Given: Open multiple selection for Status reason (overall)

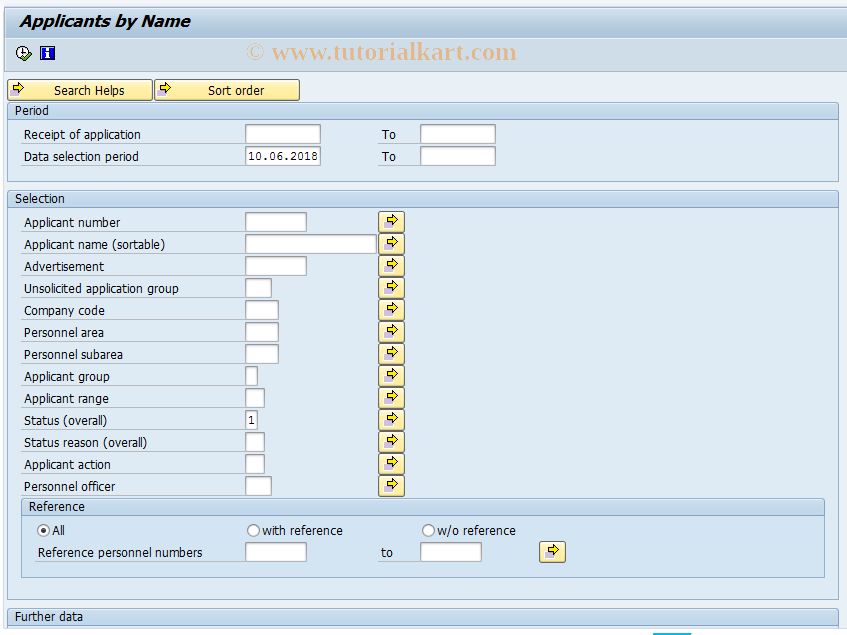Looking at the screenshot, I should coord(392,442).
